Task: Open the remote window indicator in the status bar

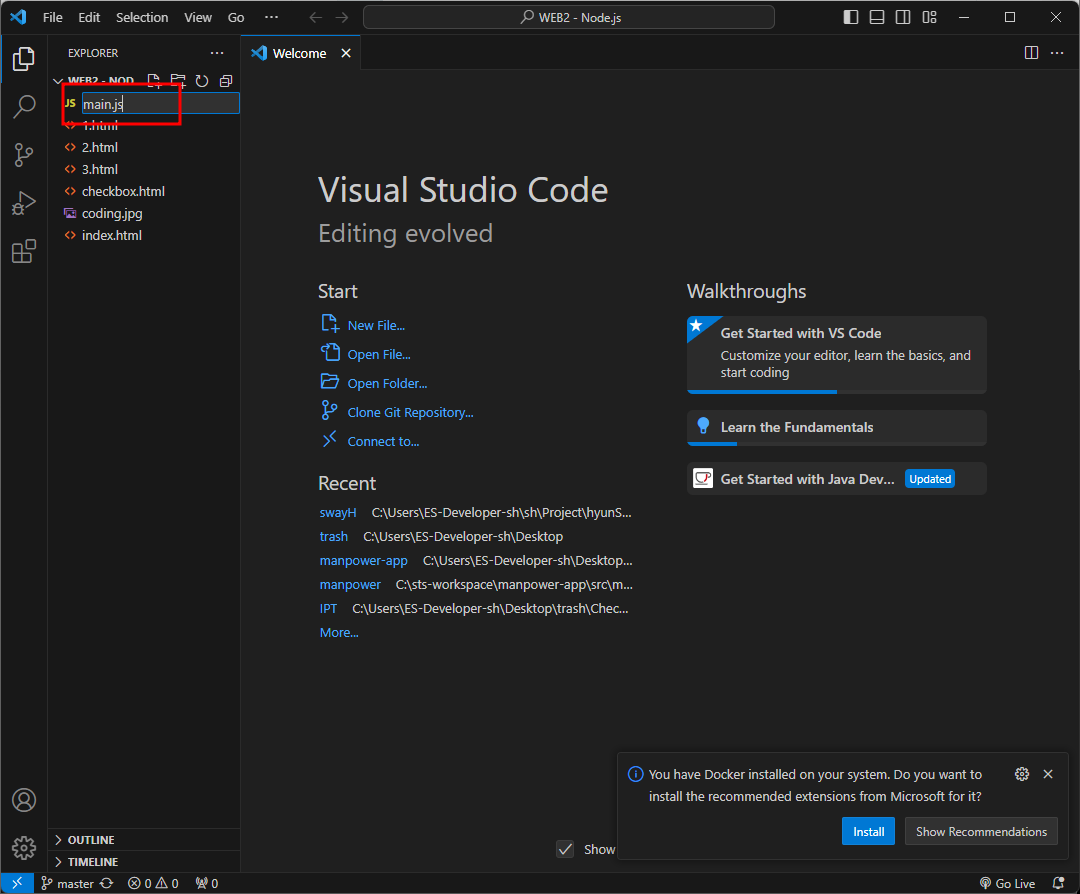Action: pos(17,883)
